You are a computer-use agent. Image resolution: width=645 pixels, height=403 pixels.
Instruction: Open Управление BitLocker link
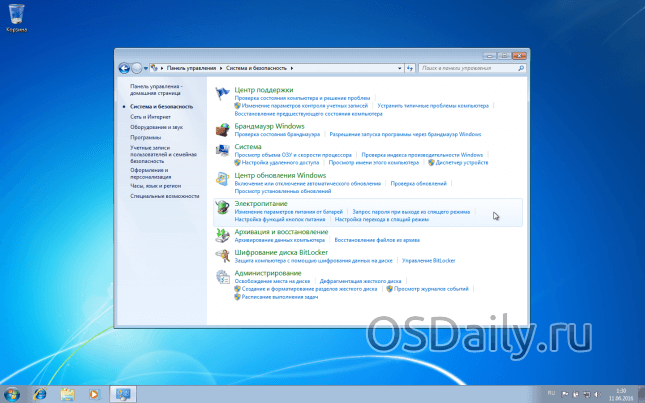pos(429,261)
